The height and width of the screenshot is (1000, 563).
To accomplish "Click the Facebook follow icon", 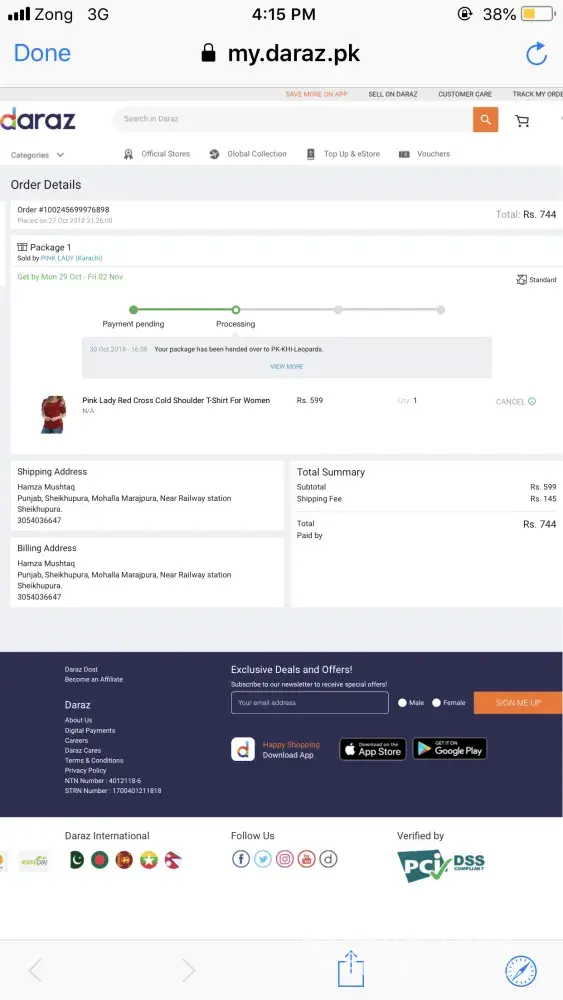I will click(x=241, y=859).
